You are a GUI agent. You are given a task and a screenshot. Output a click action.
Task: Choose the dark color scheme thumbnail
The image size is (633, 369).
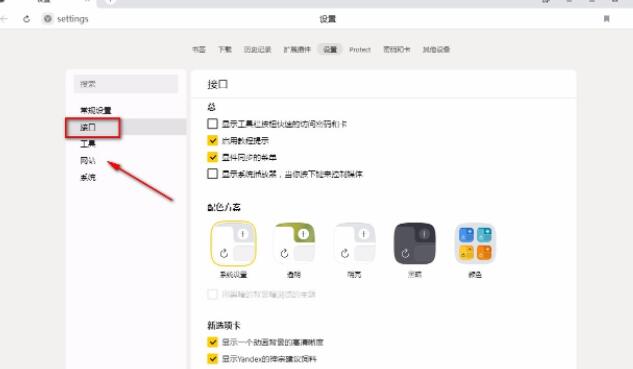point(415,243)
